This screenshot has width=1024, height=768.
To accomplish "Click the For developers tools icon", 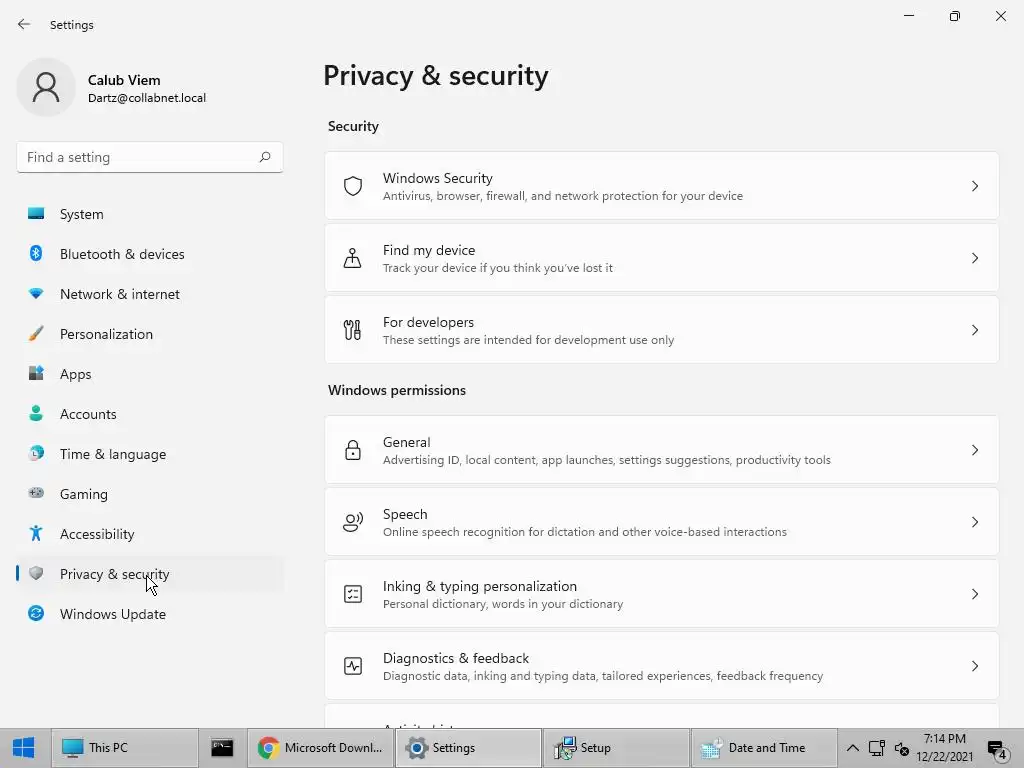I will click(353, 330).
